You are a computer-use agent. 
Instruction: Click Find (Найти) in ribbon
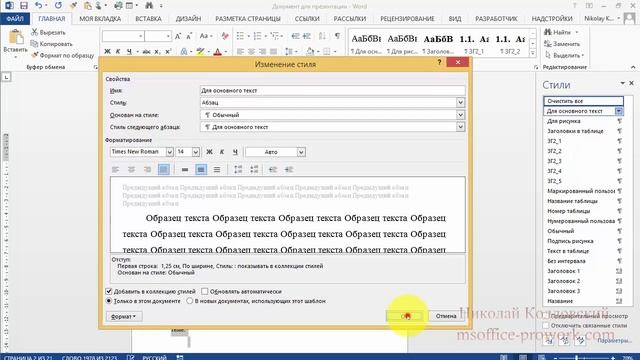558,32
